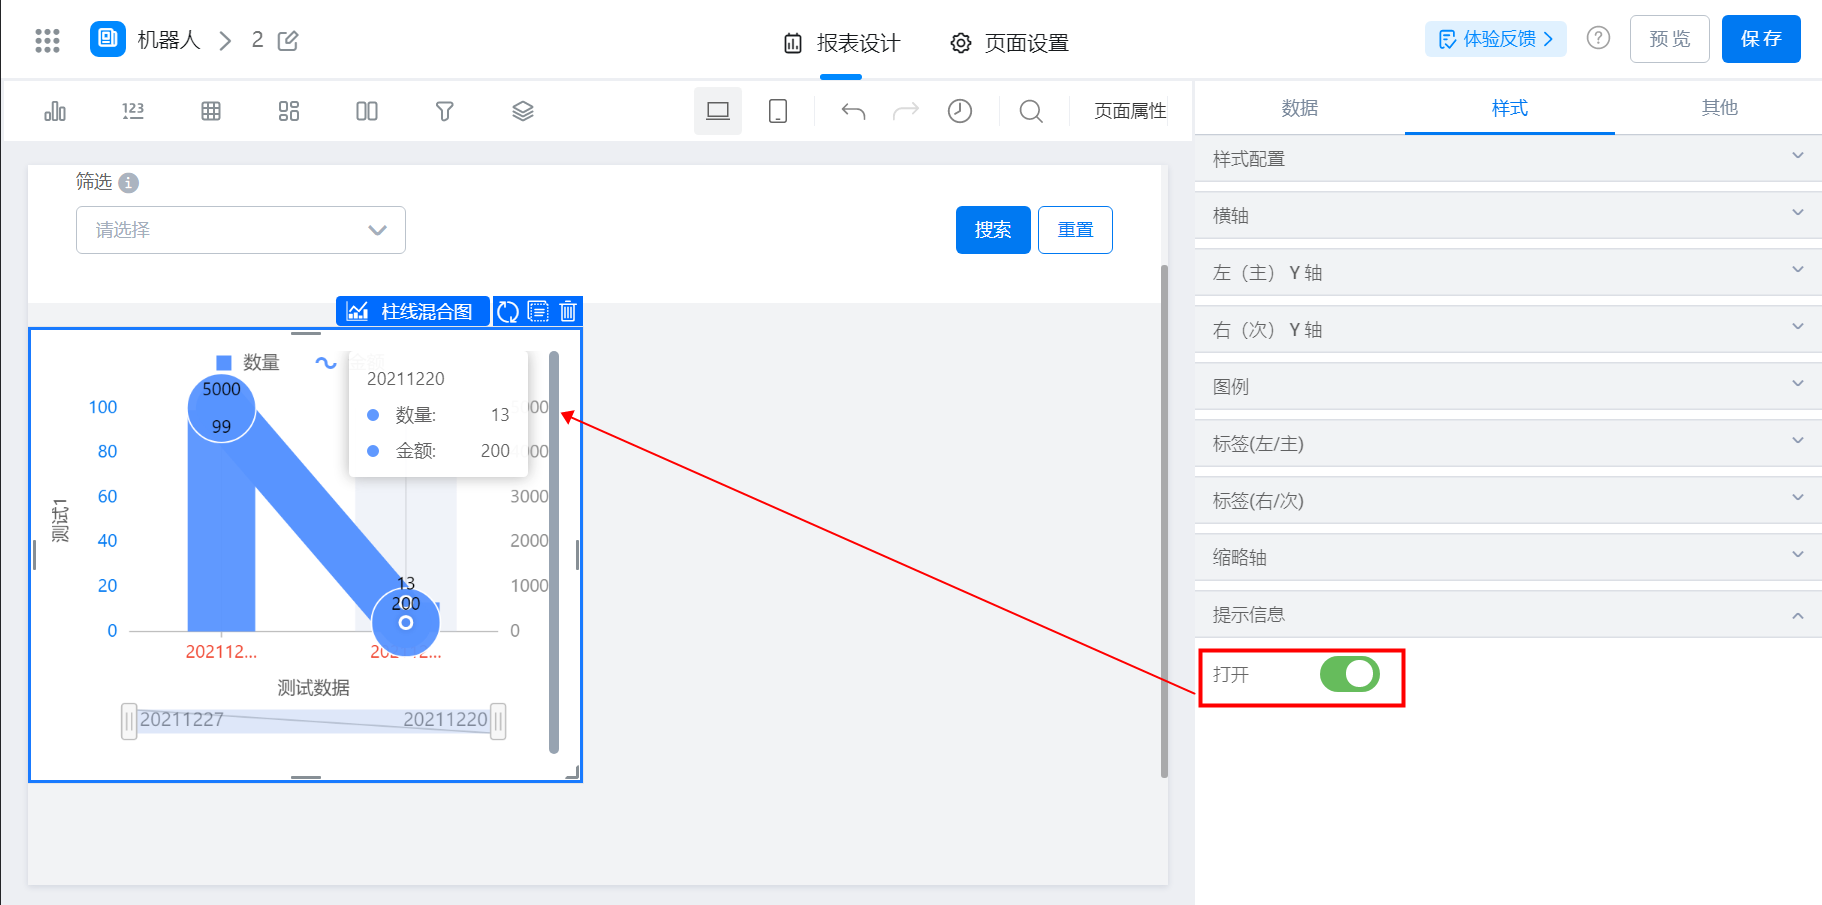Delete chart using trash icon
Image resolution: width=1822 pixels, height=905 pixels.
[x=568, y=311]
